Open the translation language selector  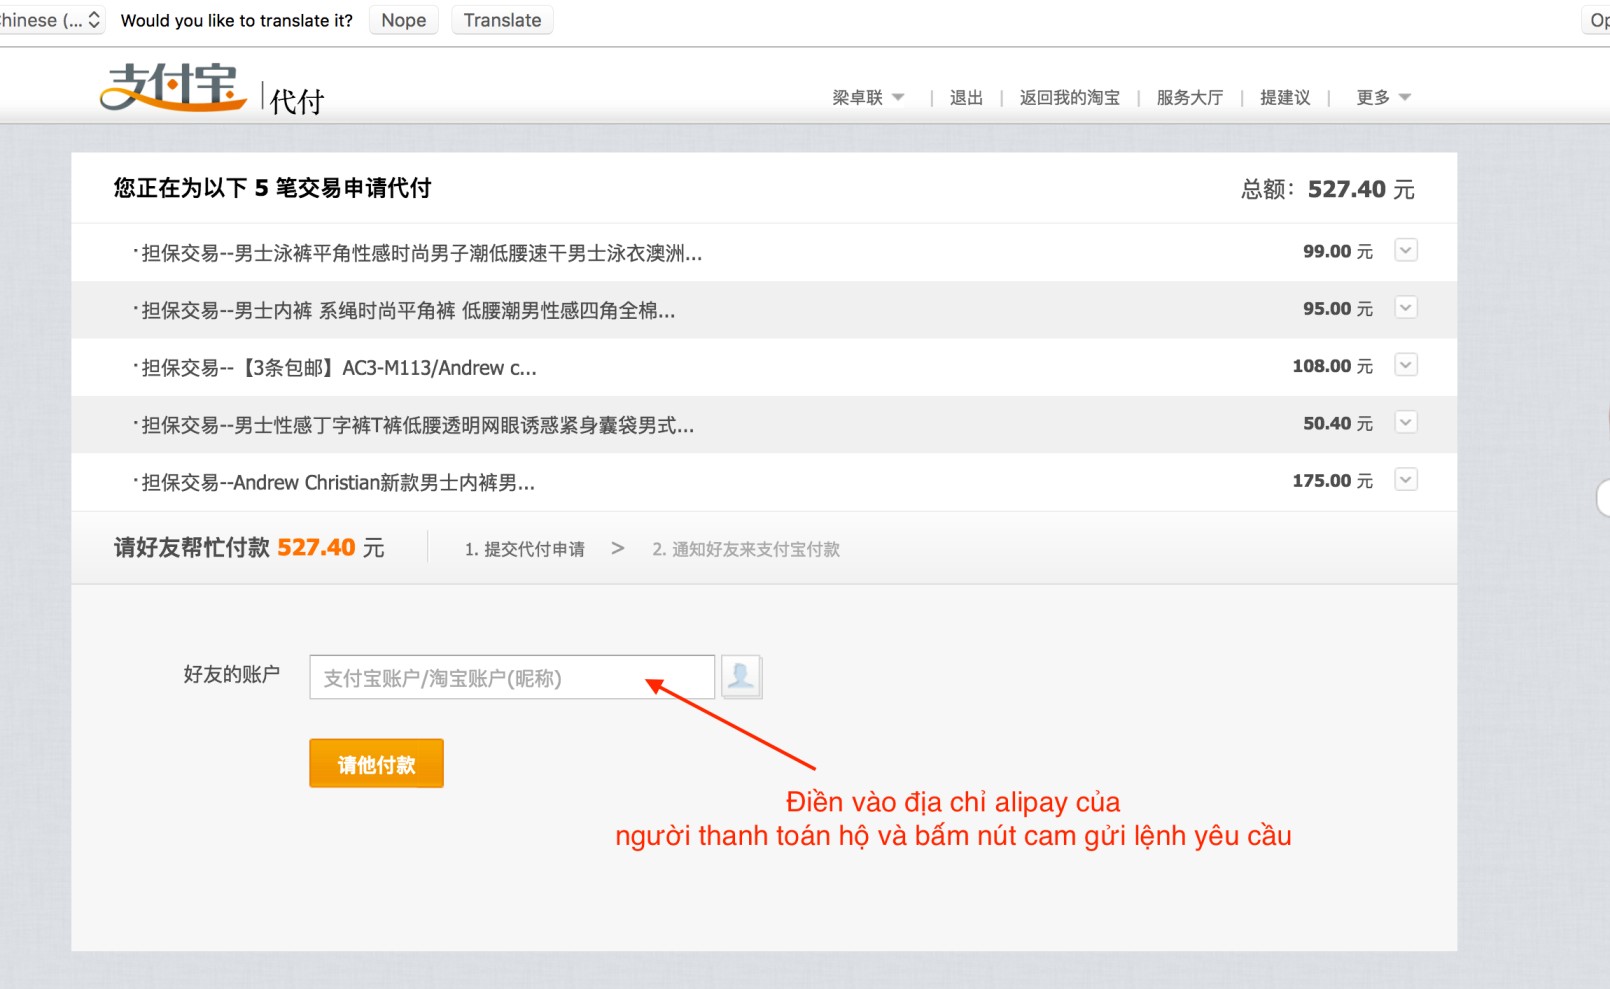click(52, 20)
